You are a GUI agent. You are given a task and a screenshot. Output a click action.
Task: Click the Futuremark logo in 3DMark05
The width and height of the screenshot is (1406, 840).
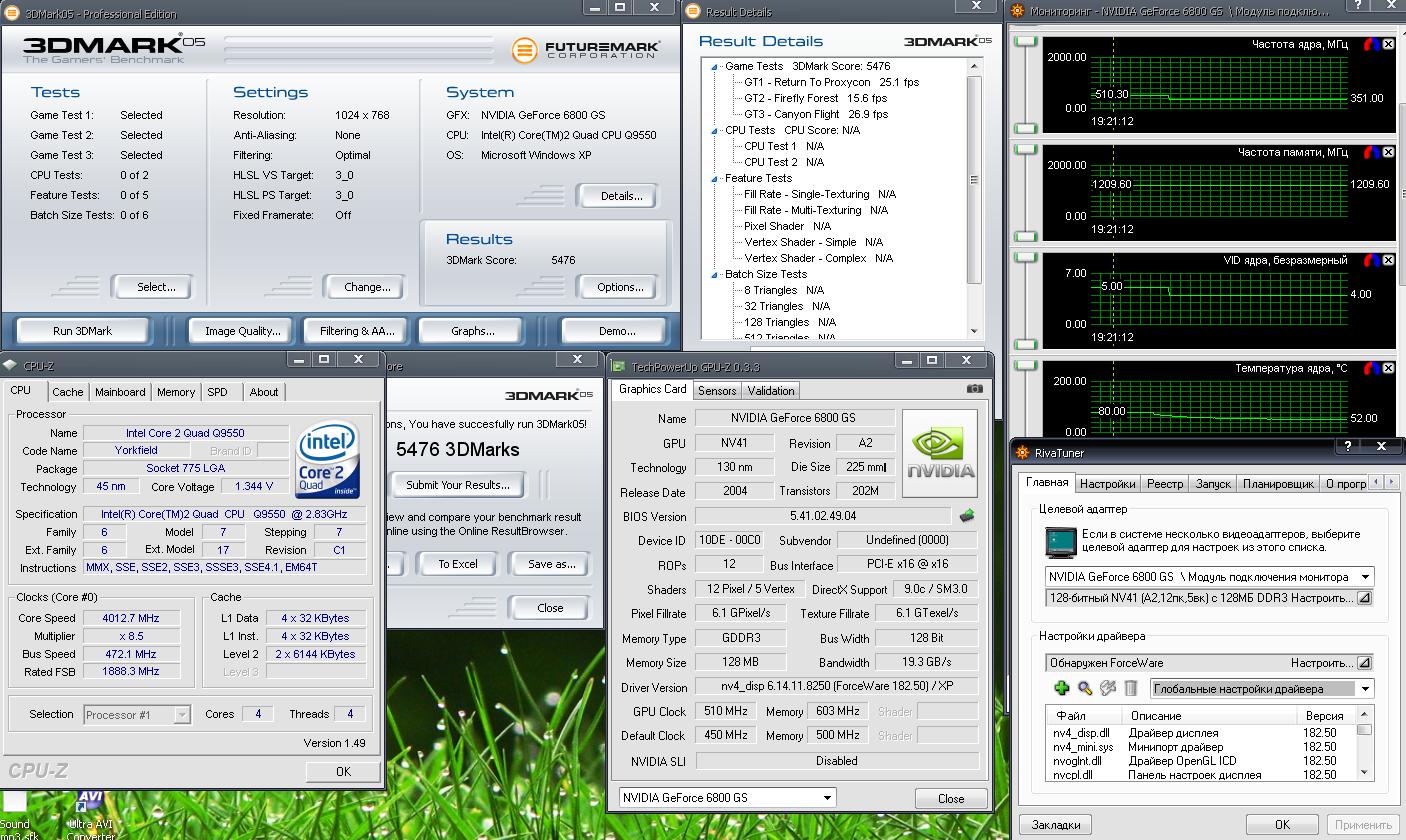(x=585, y=49)
